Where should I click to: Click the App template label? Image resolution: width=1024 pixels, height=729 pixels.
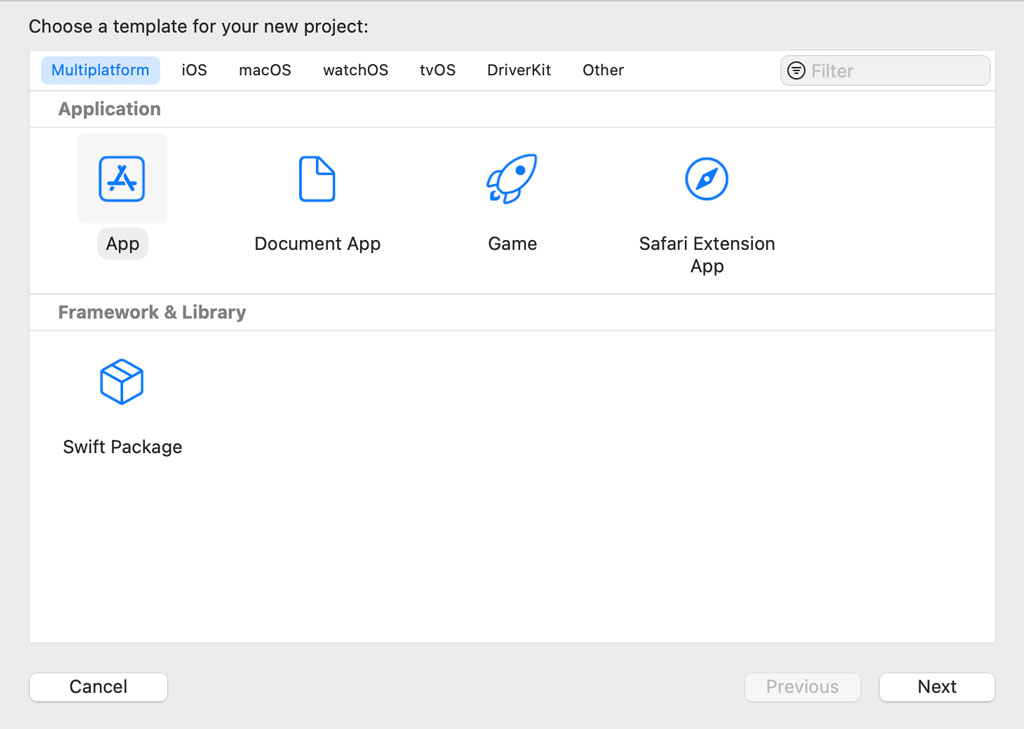click(122, 244)
